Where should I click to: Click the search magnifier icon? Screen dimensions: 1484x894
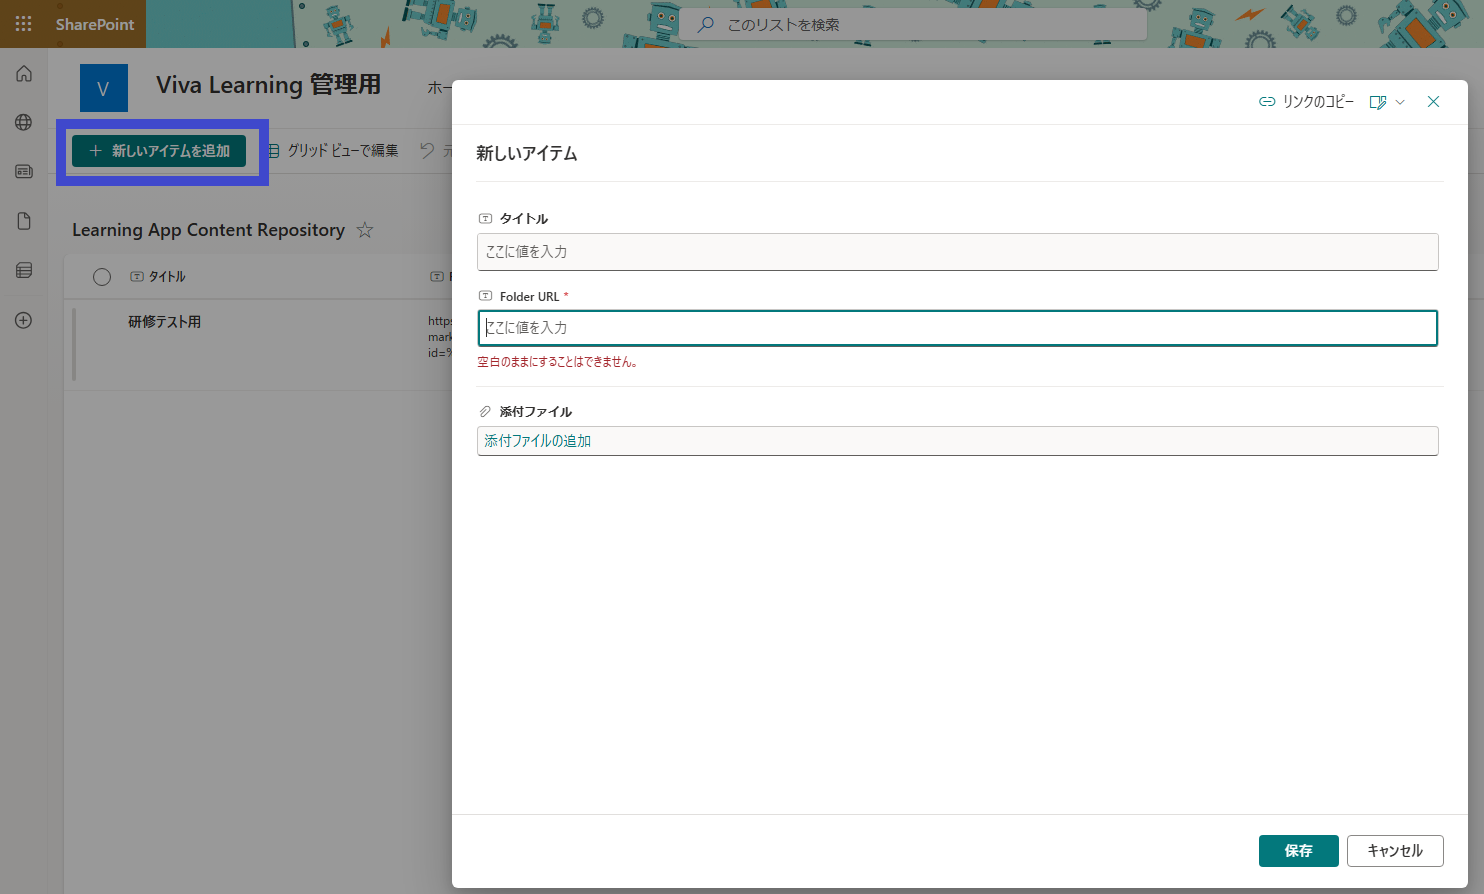pos(706,25)
